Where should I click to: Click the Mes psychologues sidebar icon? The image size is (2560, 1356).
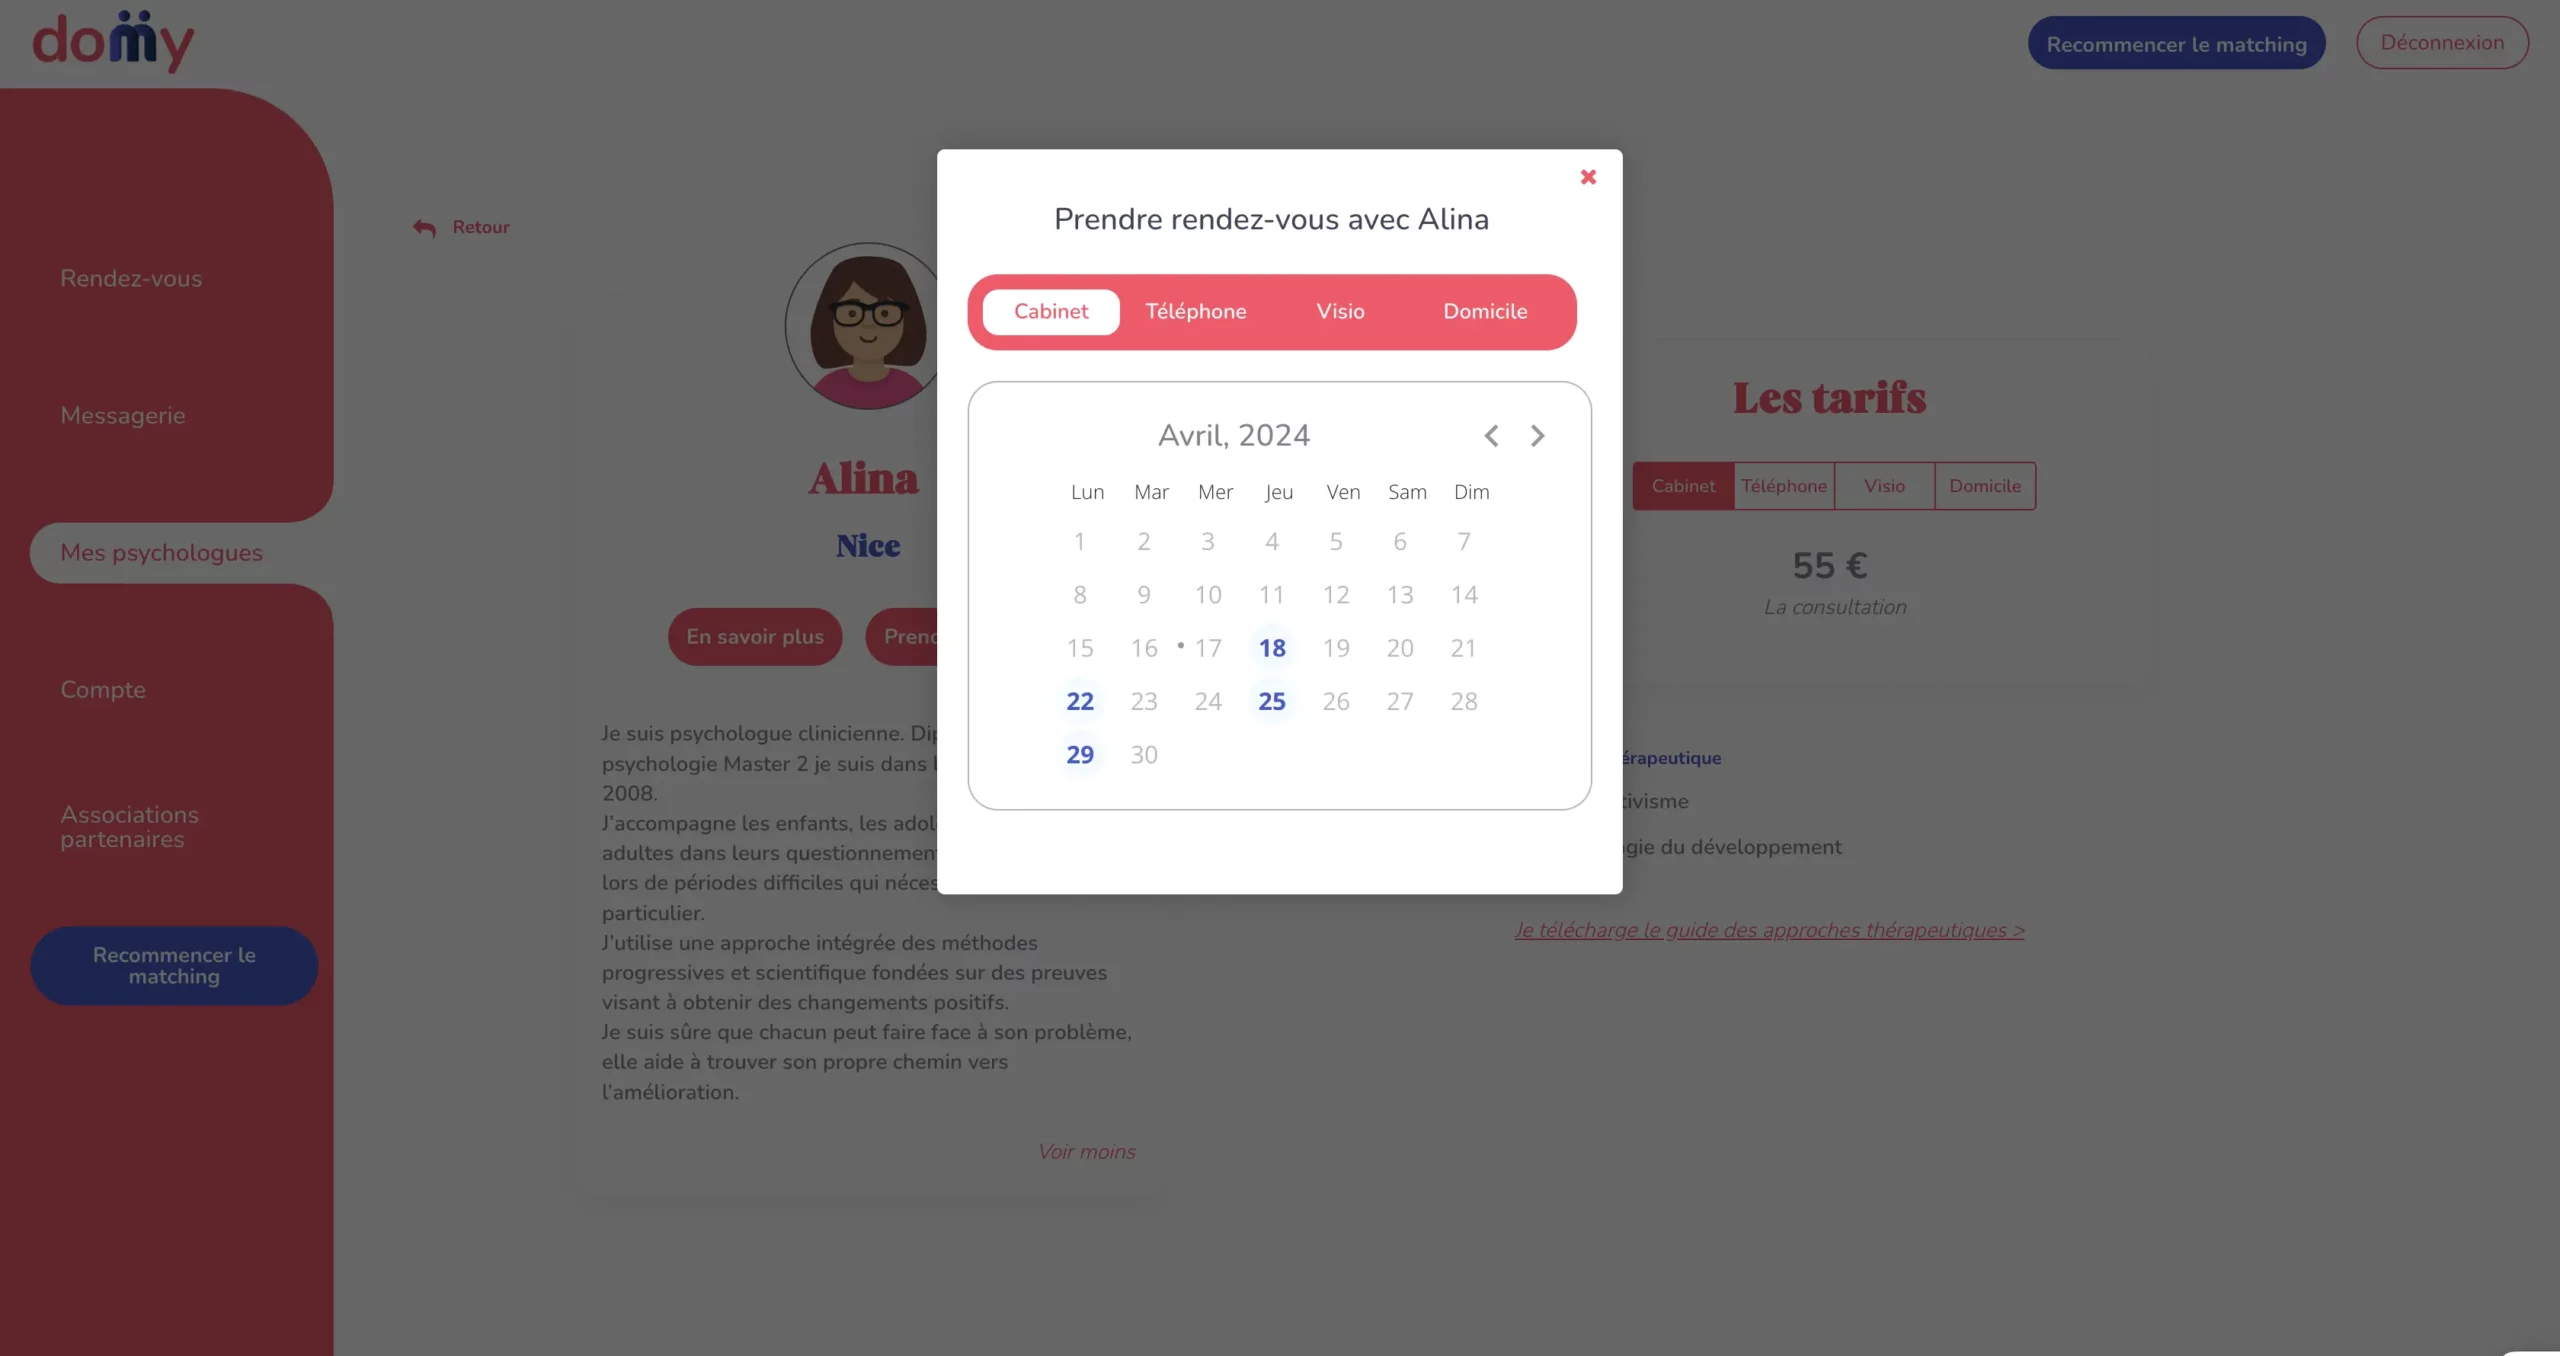[161, 552]
